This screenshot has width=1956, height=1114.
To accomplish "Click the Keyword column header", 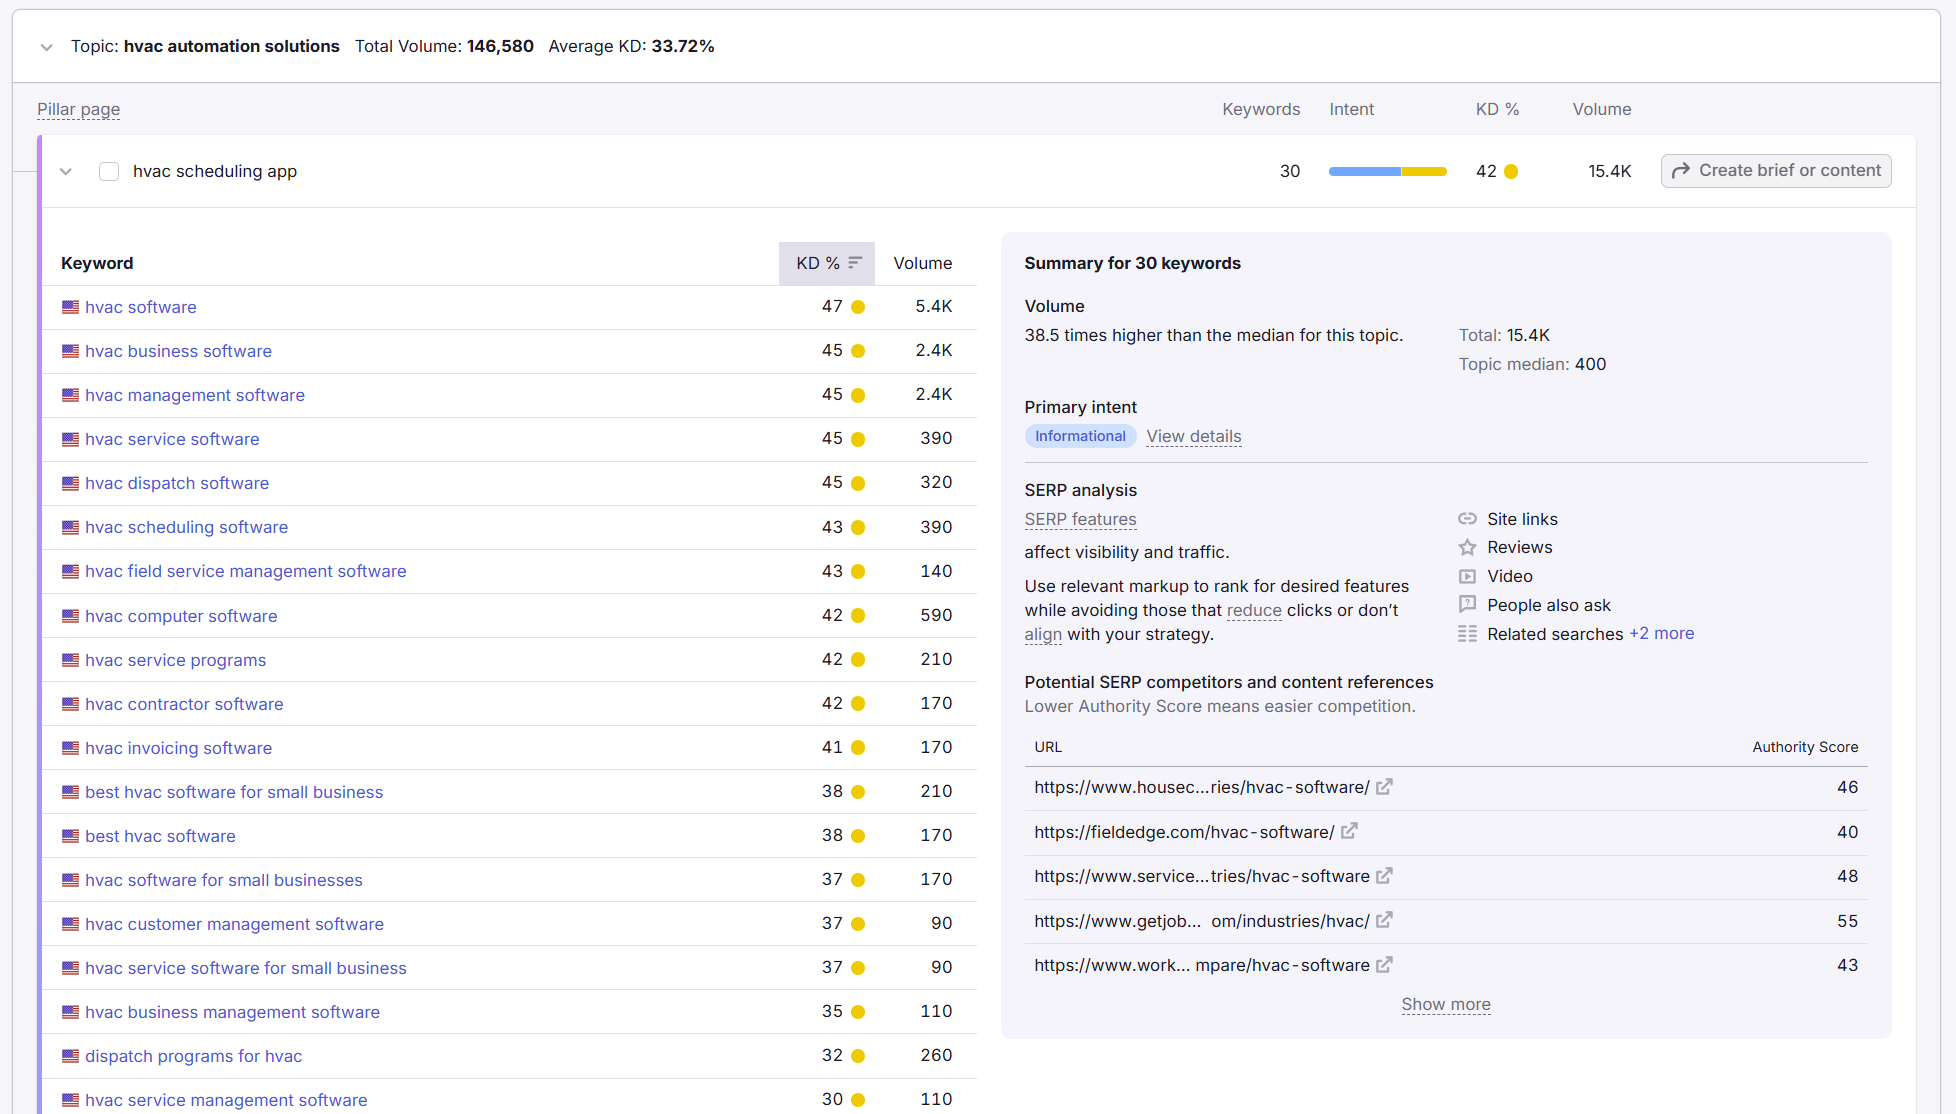I will 97,263.
